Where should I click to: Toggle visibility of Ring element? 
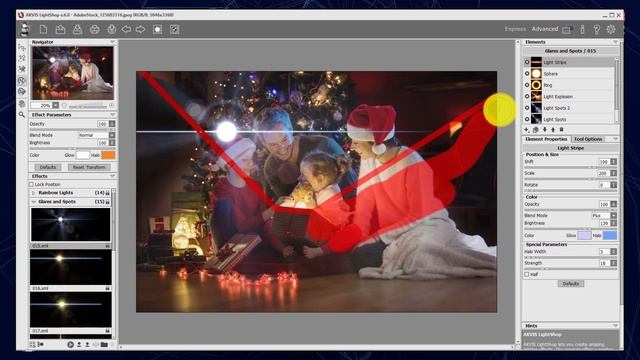527,85
